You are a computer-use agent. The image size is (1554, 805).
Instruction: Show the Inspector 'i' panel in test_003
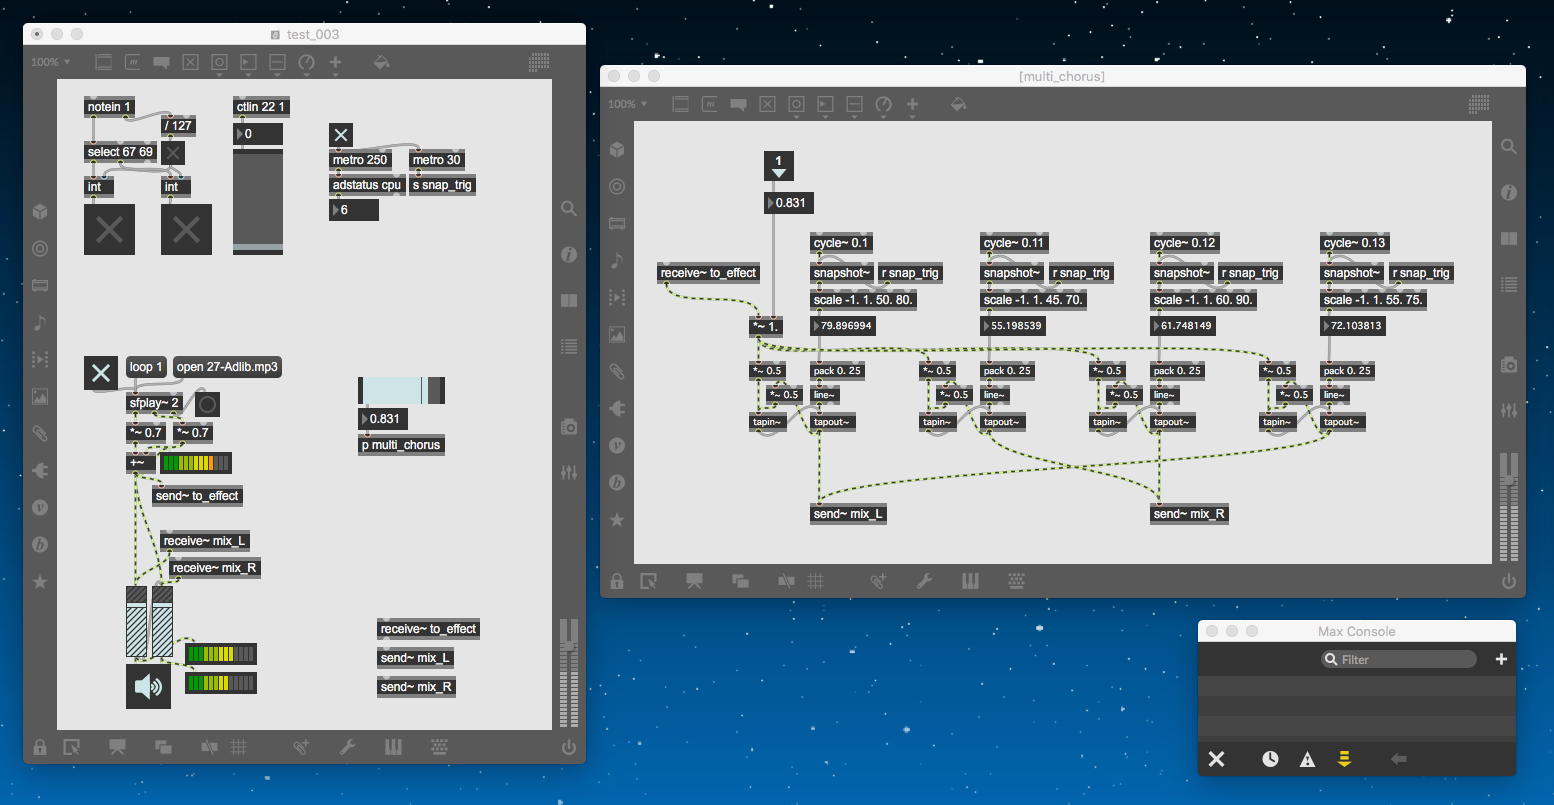coord(569,255)
